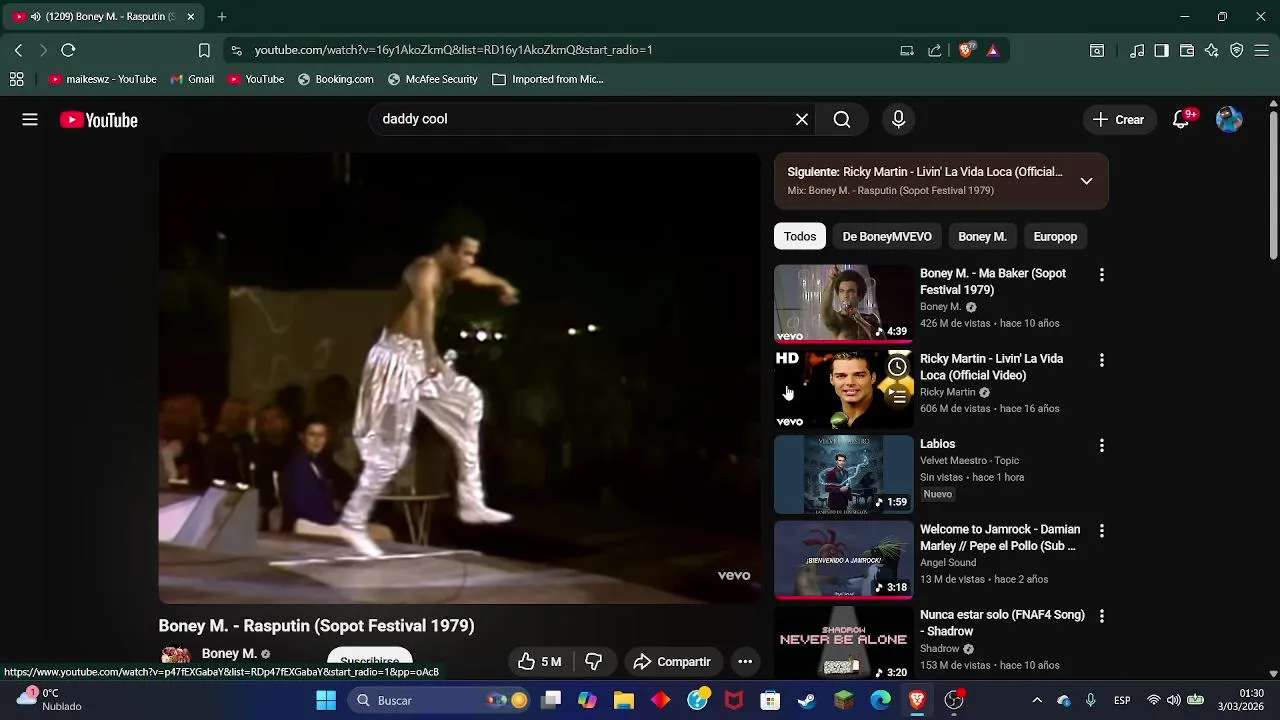This screenshot has width=1280, height=720.
Task: Open media playlist music note icon
Action: click(x=1137, y=50)
